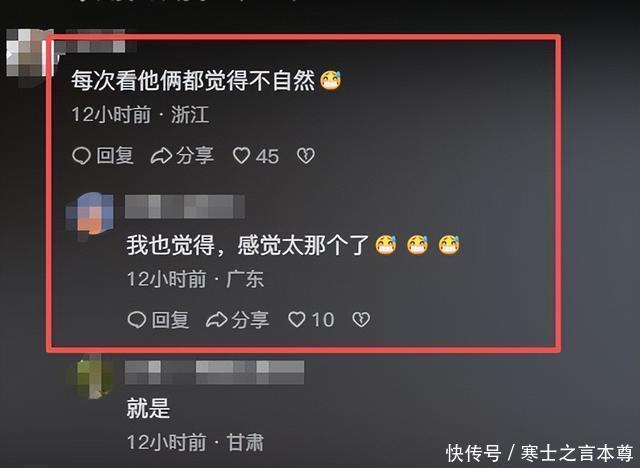Dislike the Guangdong reply with broken heart
This screenshot has width=640, height=468.
click(x=361, y=319)
